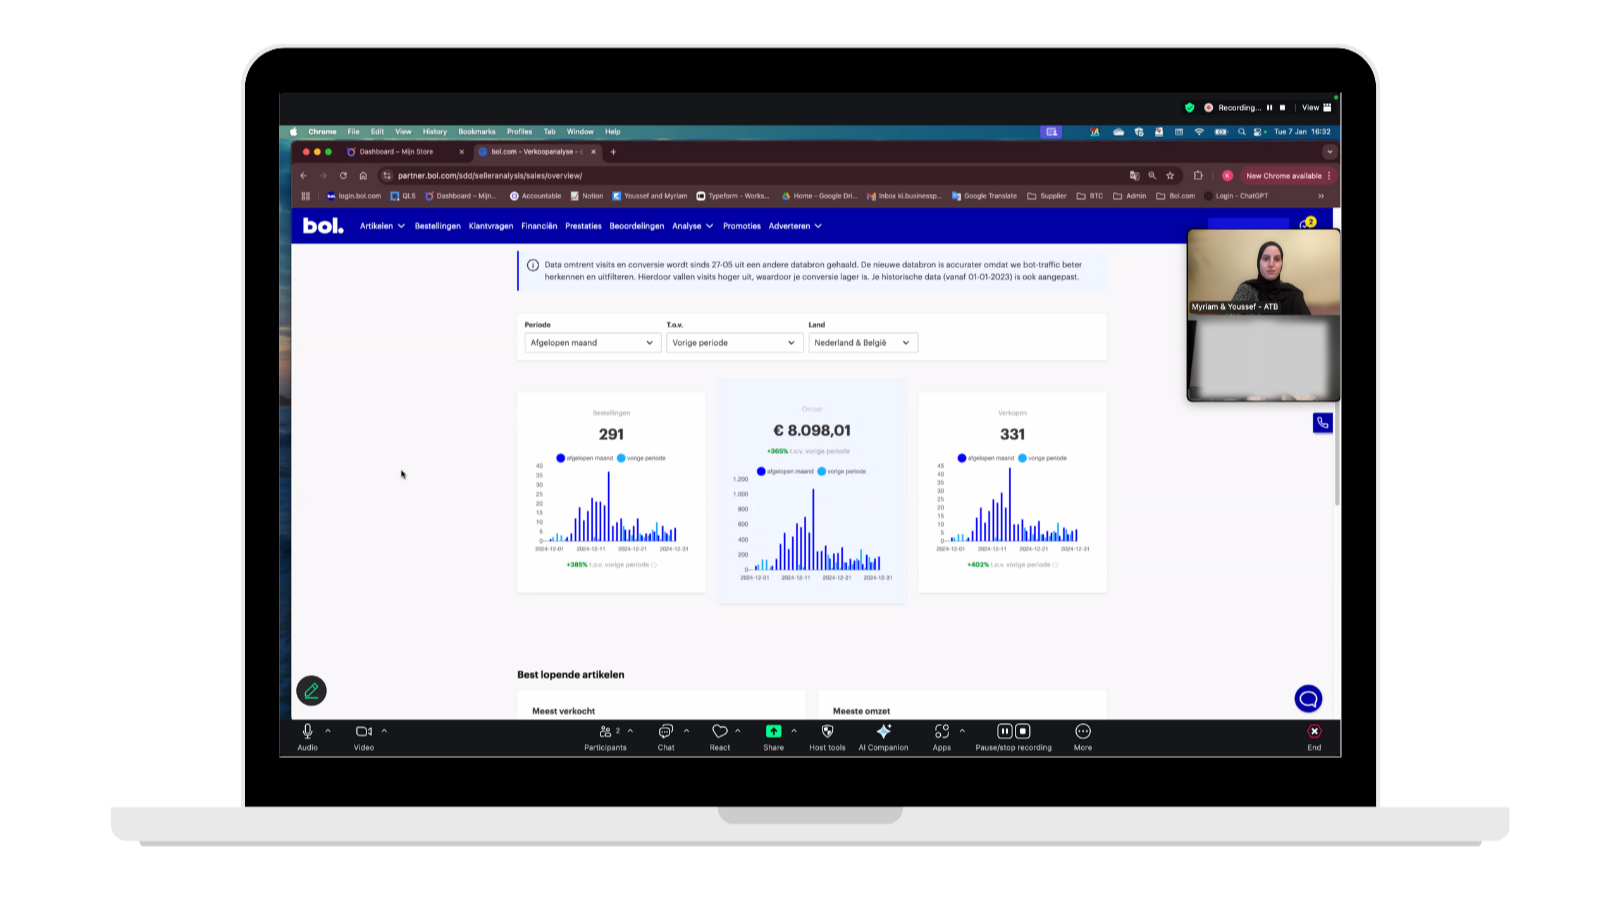Expand the Artikelen menu
Screen dimensions: 1620x899
(x=382, y=226)
